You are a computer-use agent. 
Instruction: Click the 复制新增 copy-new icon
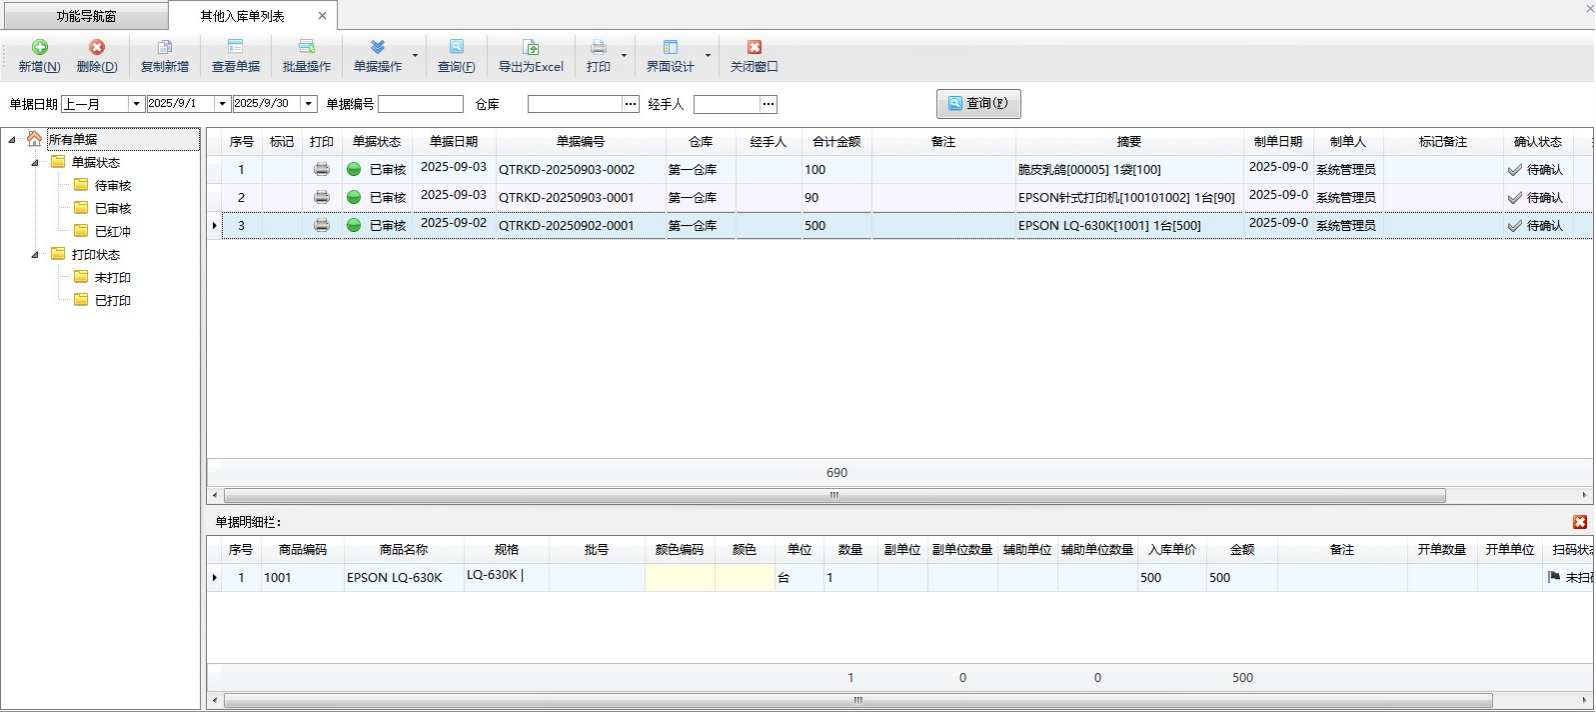tap(164, 48)
